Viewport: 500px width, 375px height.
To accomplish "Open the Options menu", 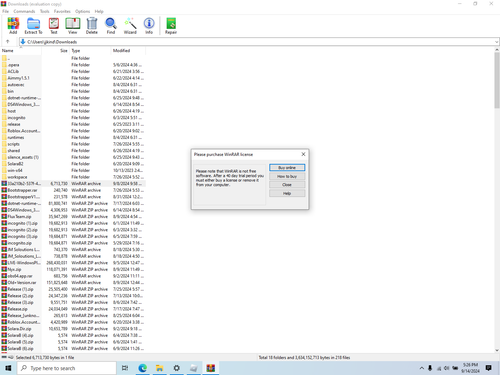I will pyautogui.click(x=82, y=11).
